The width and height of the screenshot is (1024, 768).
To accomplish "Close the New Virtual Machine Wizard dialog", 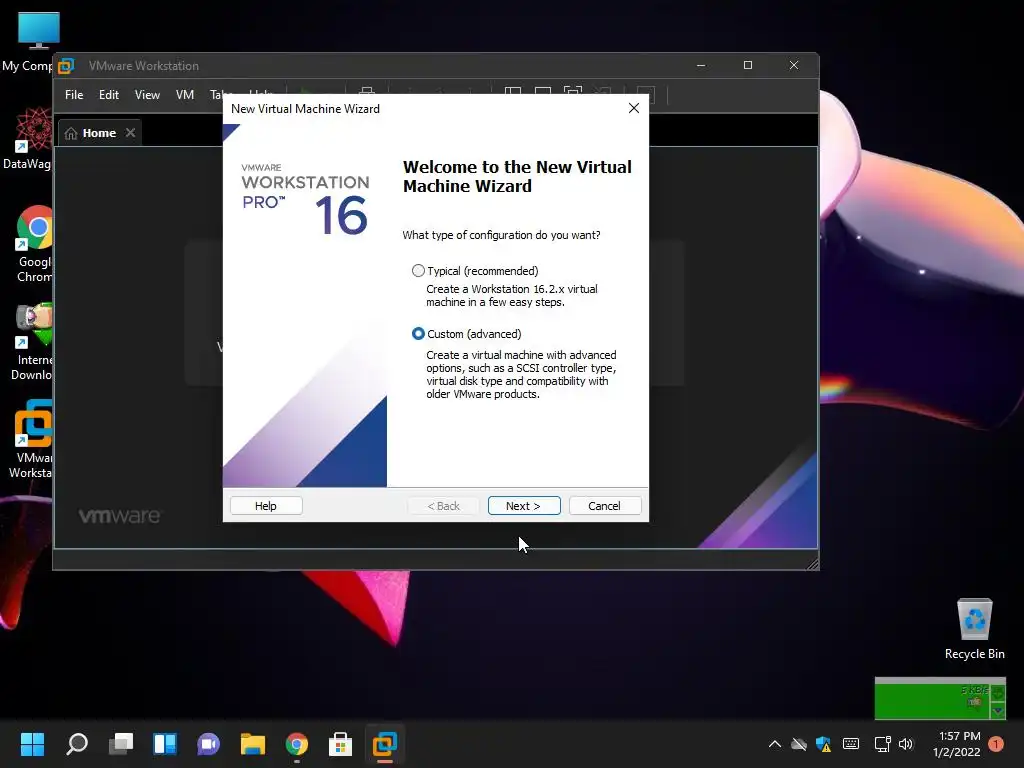I will click(633, 108).
